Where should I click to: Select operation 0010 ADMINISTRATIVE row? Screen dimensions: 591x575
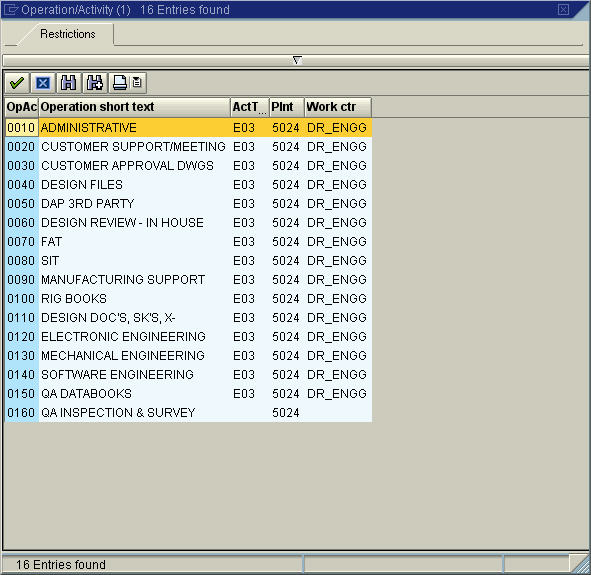click(188, 128)
